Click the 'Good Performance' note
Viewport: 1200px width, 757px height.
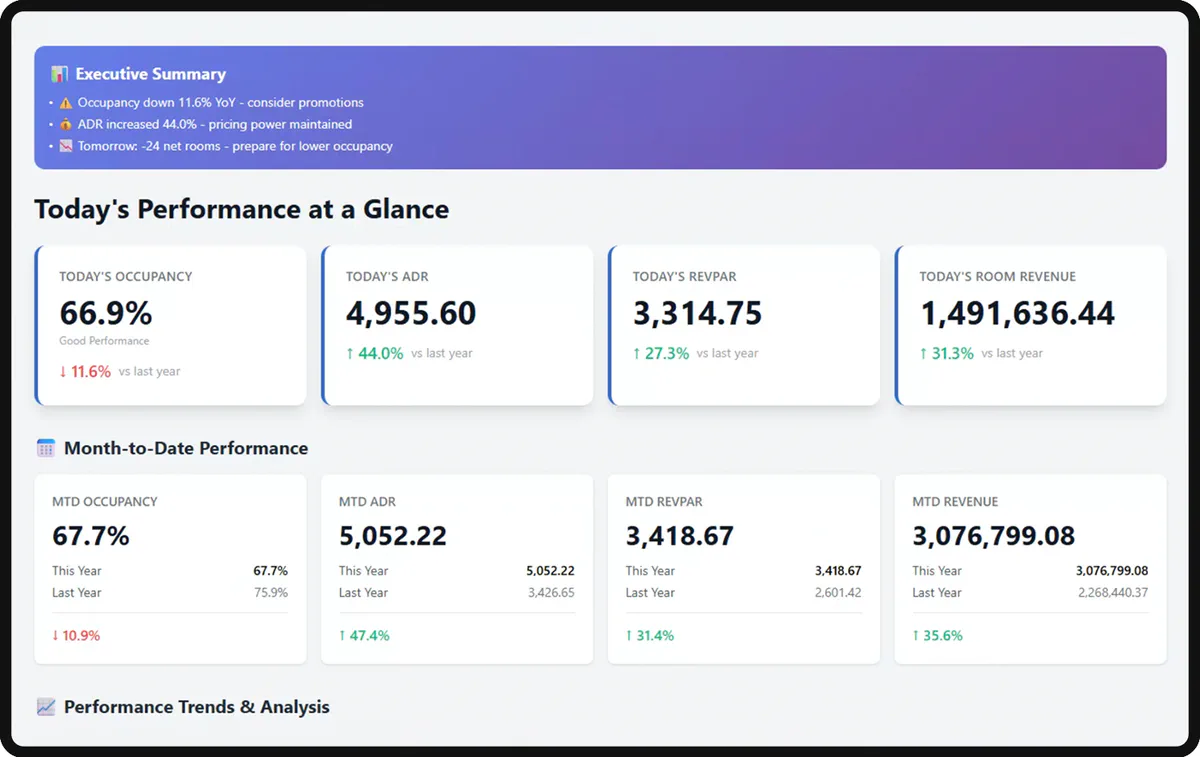pos(104,341)
